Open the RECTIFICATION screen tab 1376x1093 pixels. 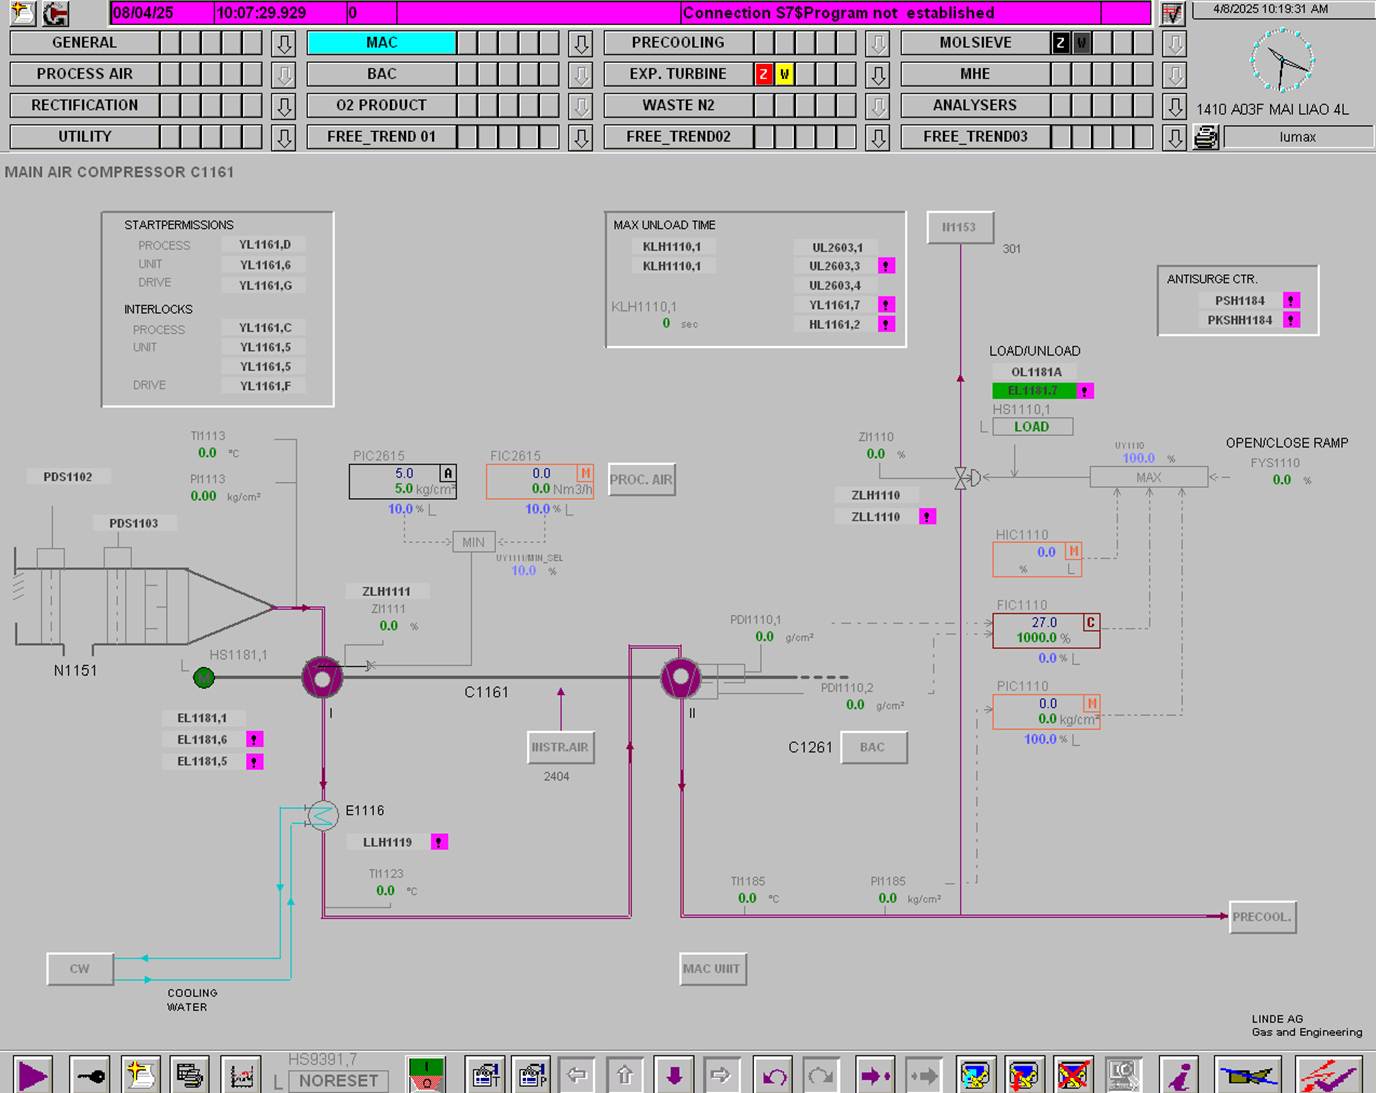84,105
